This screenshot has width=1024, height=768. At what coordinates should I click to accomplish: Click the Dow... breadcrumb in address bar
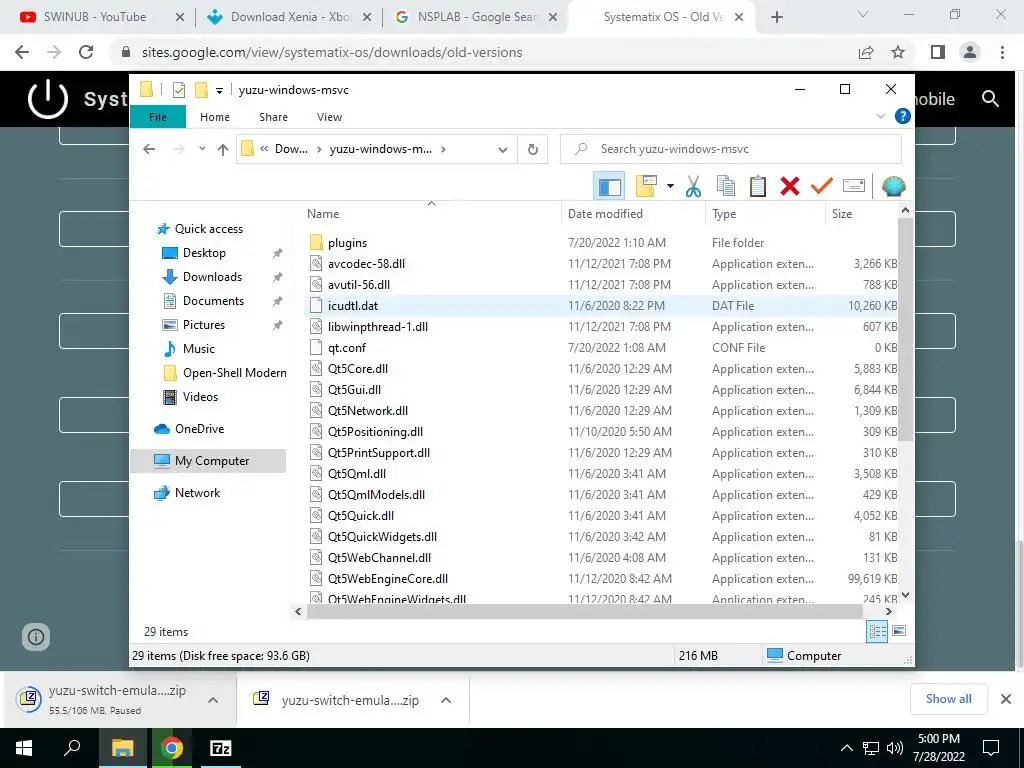tap(291, 149)
